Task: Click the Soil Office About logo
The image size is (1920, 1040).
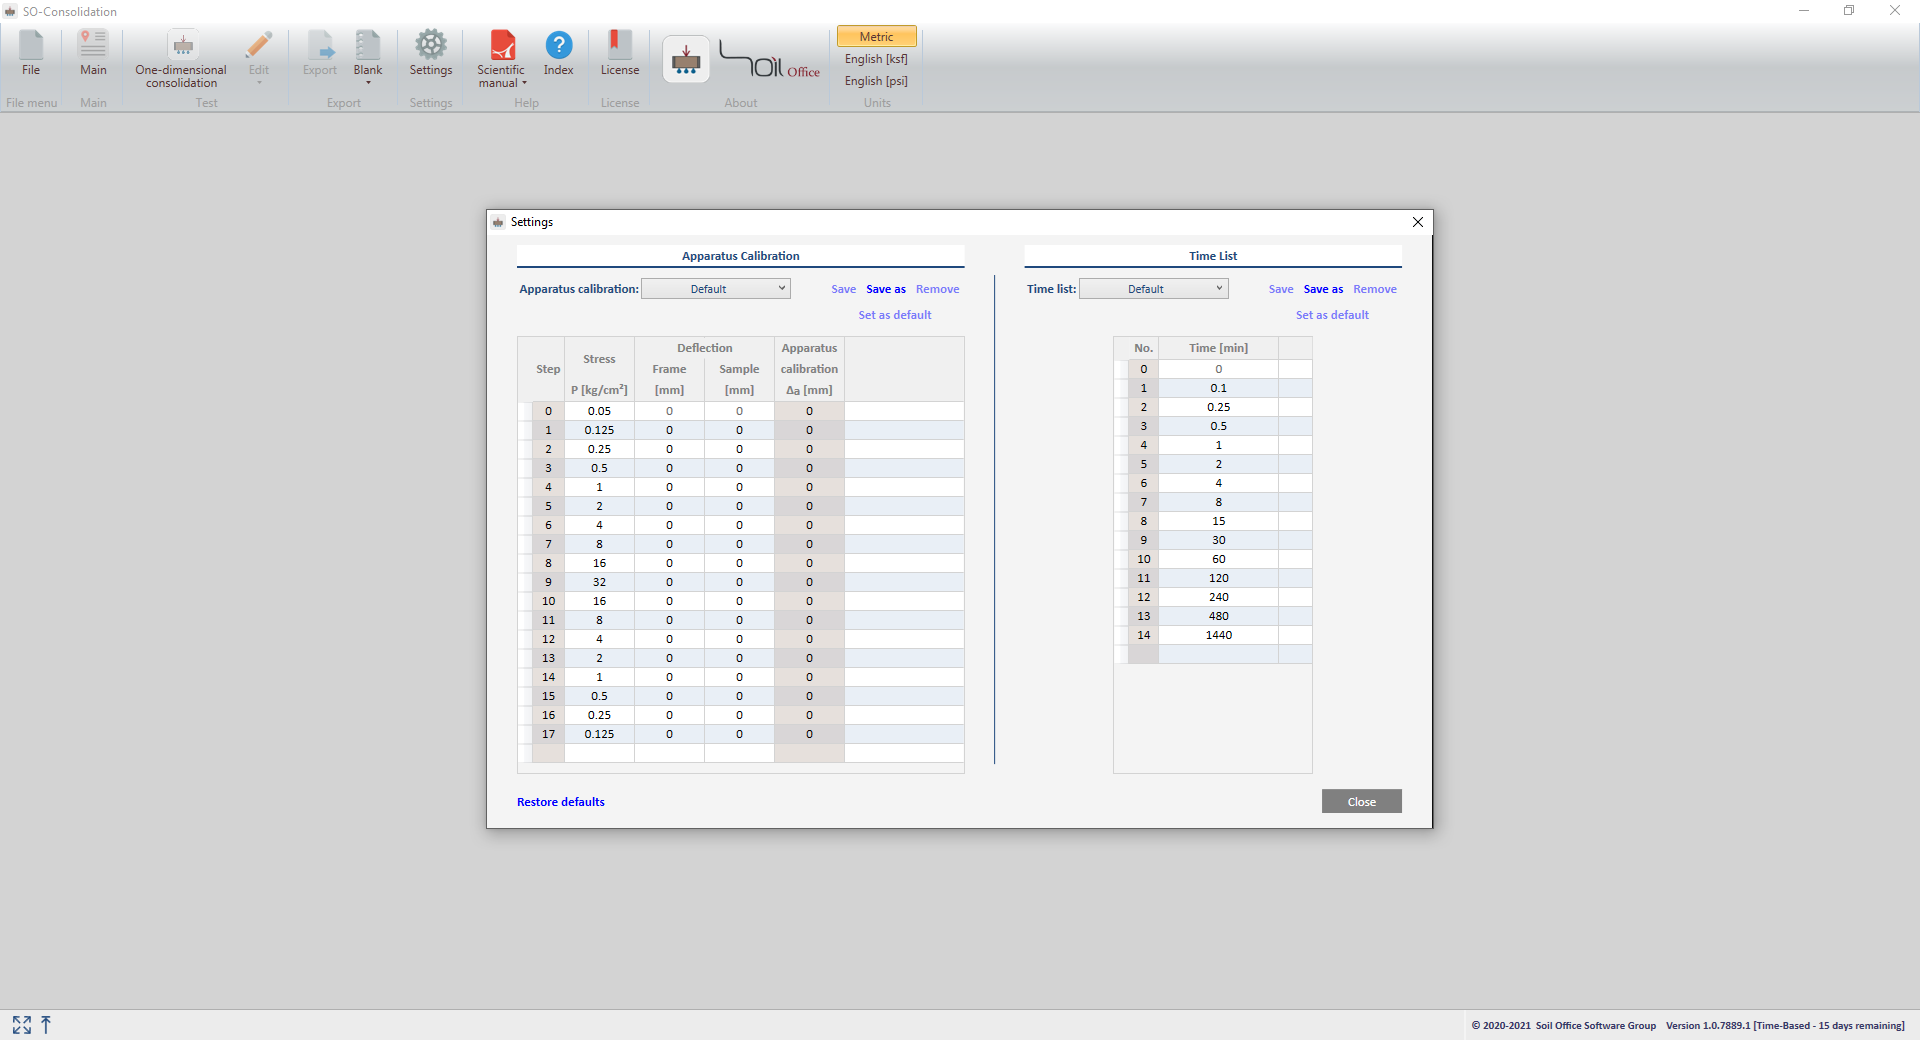Action: click(770, 62)
